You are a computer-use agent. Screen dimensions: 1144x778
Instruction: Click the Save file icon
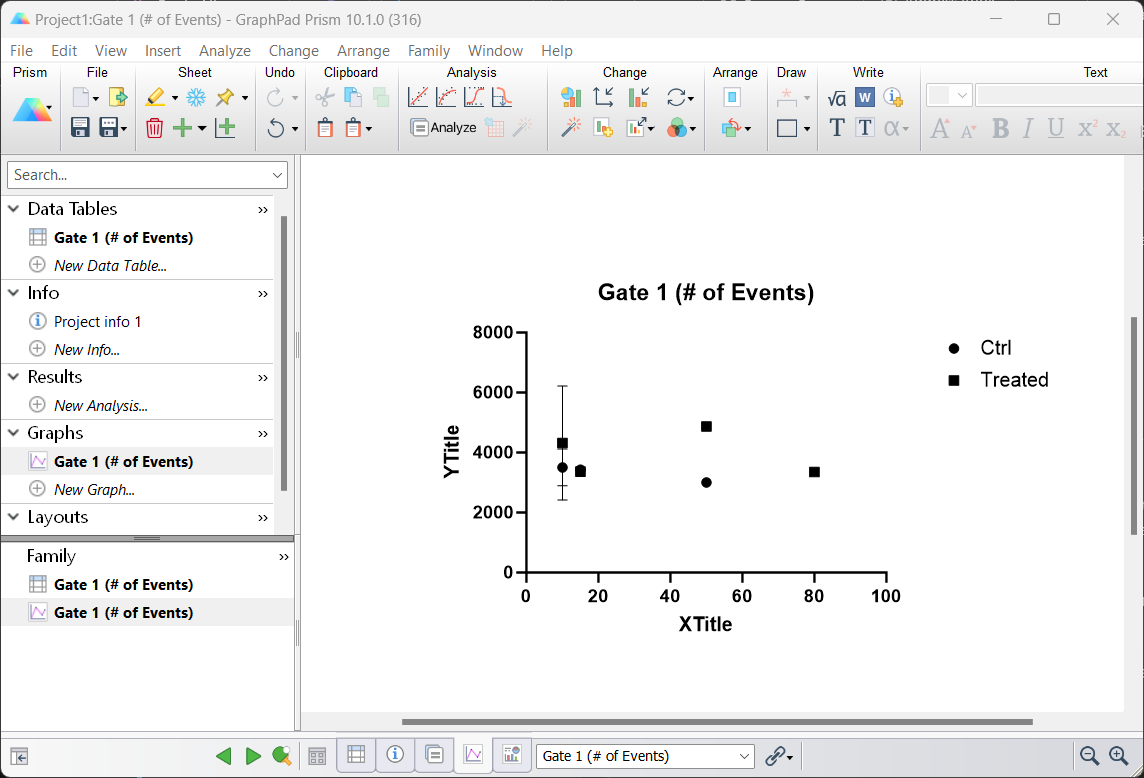coord(81,128)
